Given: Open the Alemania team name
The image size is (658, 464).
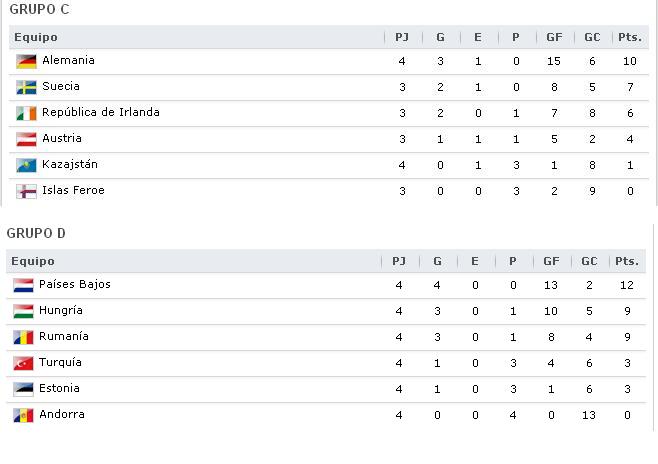Looking at the screenshot, I should coord(68,60).
